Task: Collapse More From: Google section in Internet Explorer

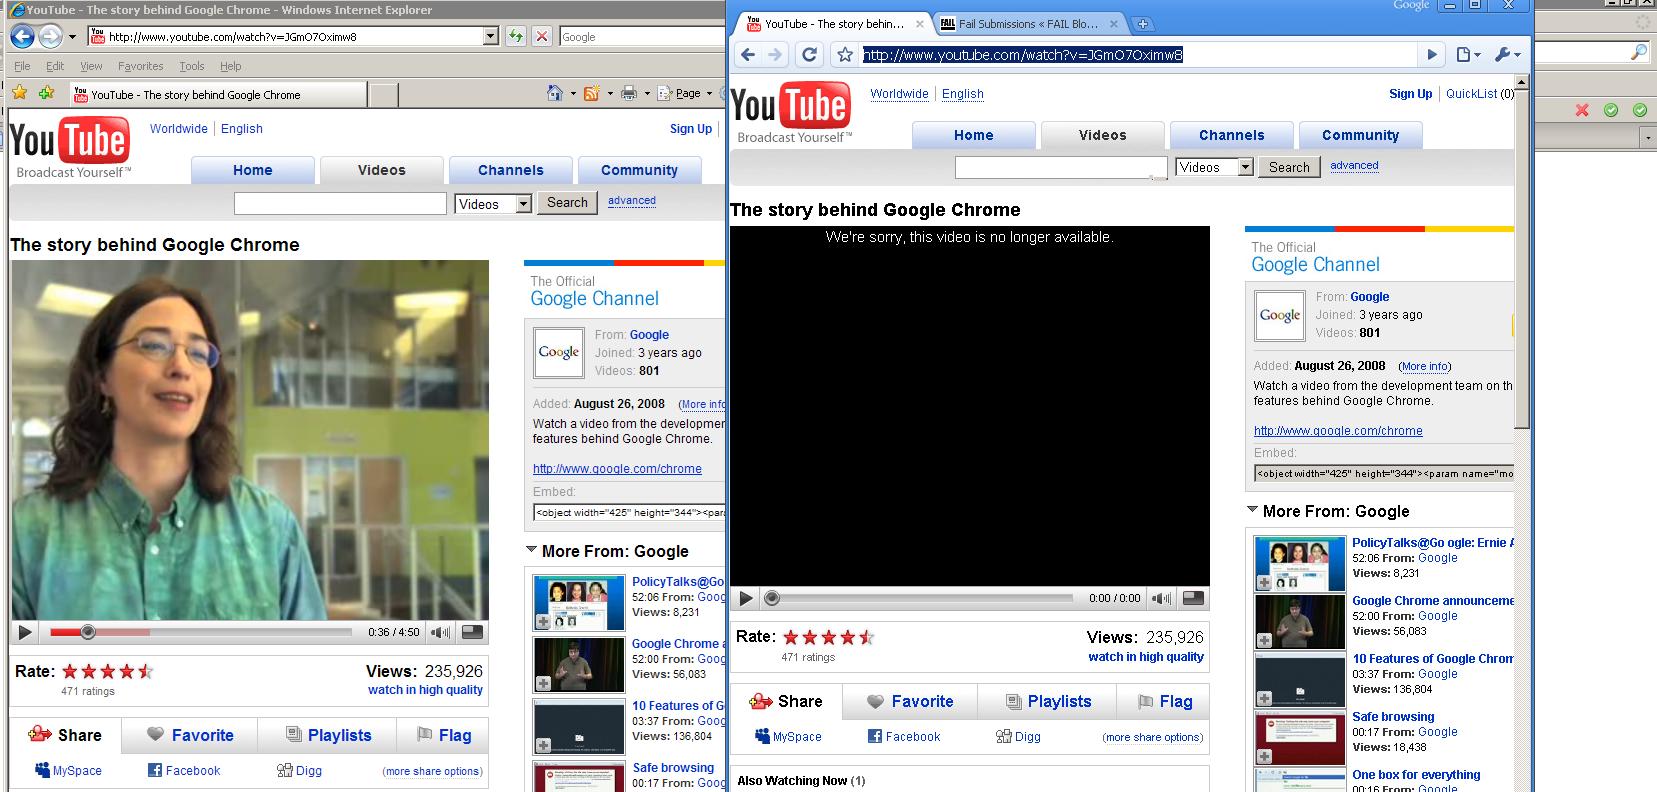Action: pos(531,550)
